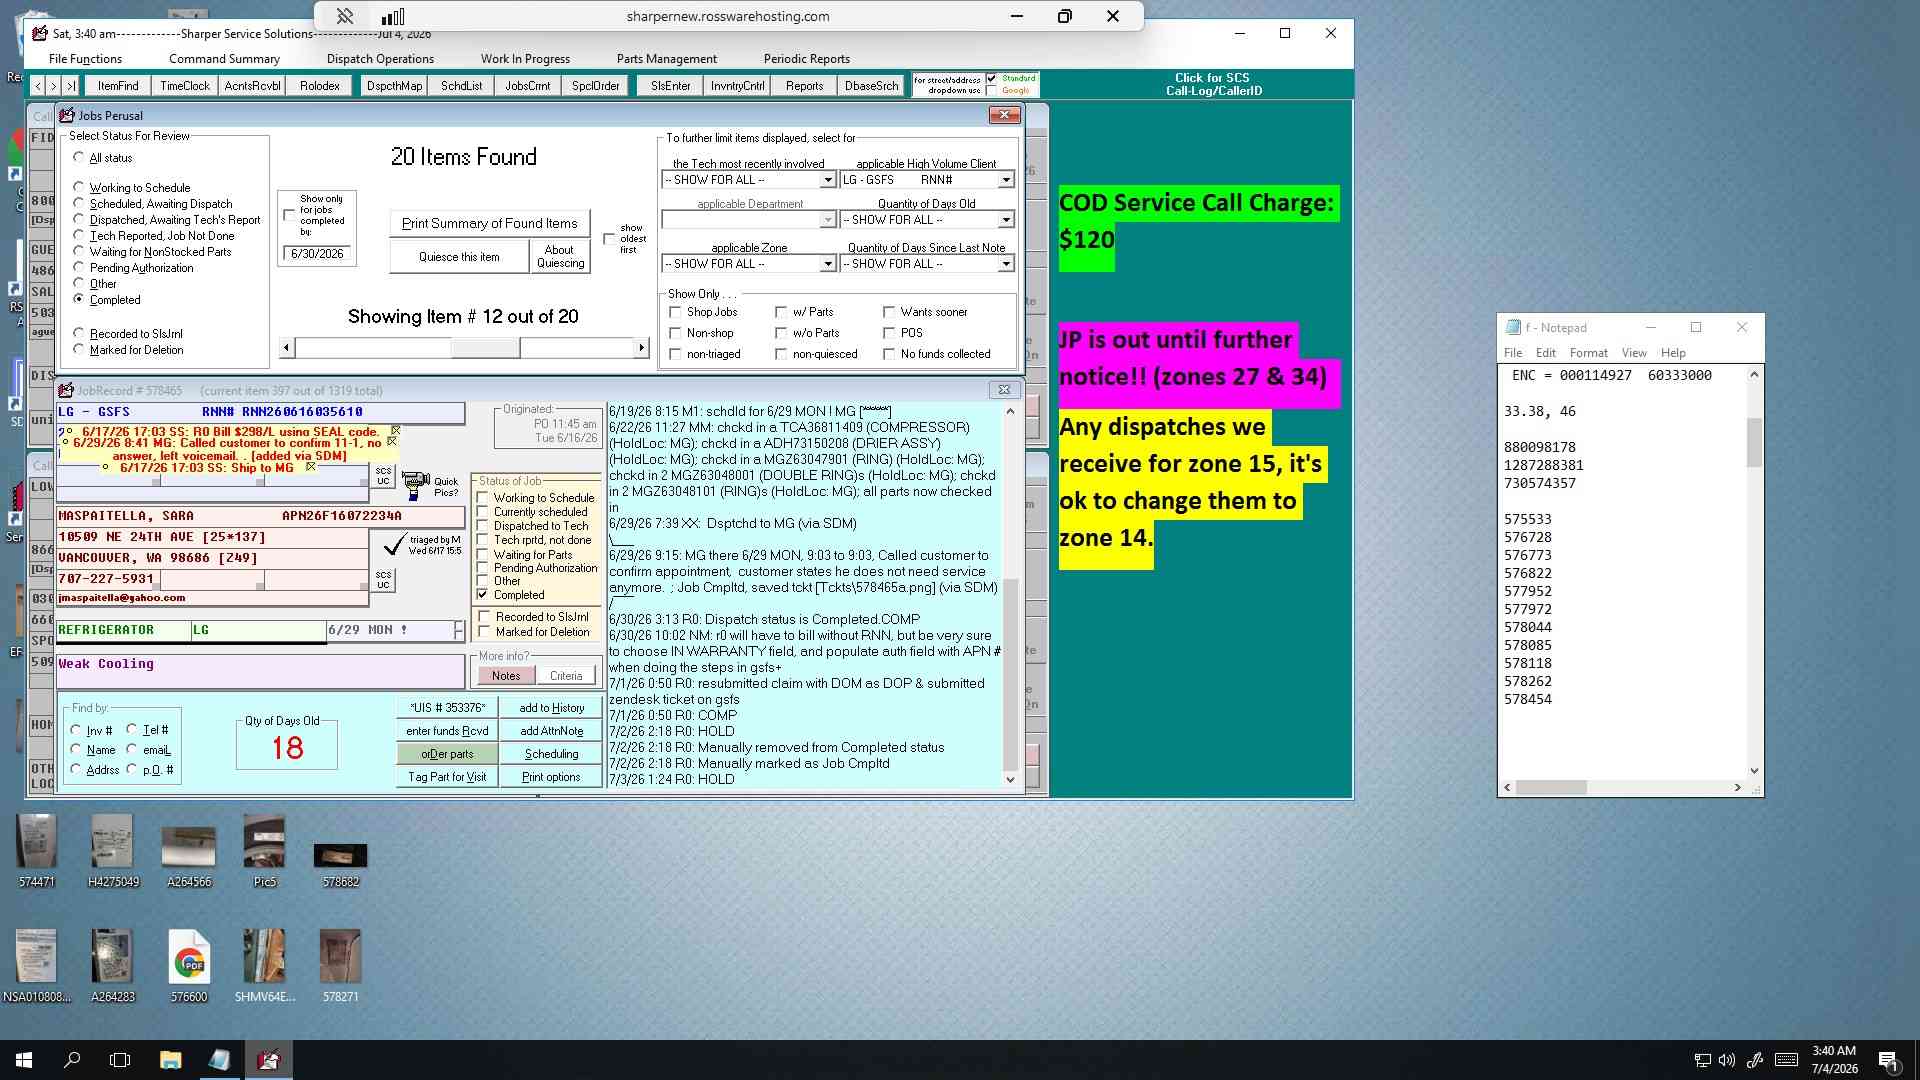Open the Format menu in Notepad

[x=1588, y=353]
